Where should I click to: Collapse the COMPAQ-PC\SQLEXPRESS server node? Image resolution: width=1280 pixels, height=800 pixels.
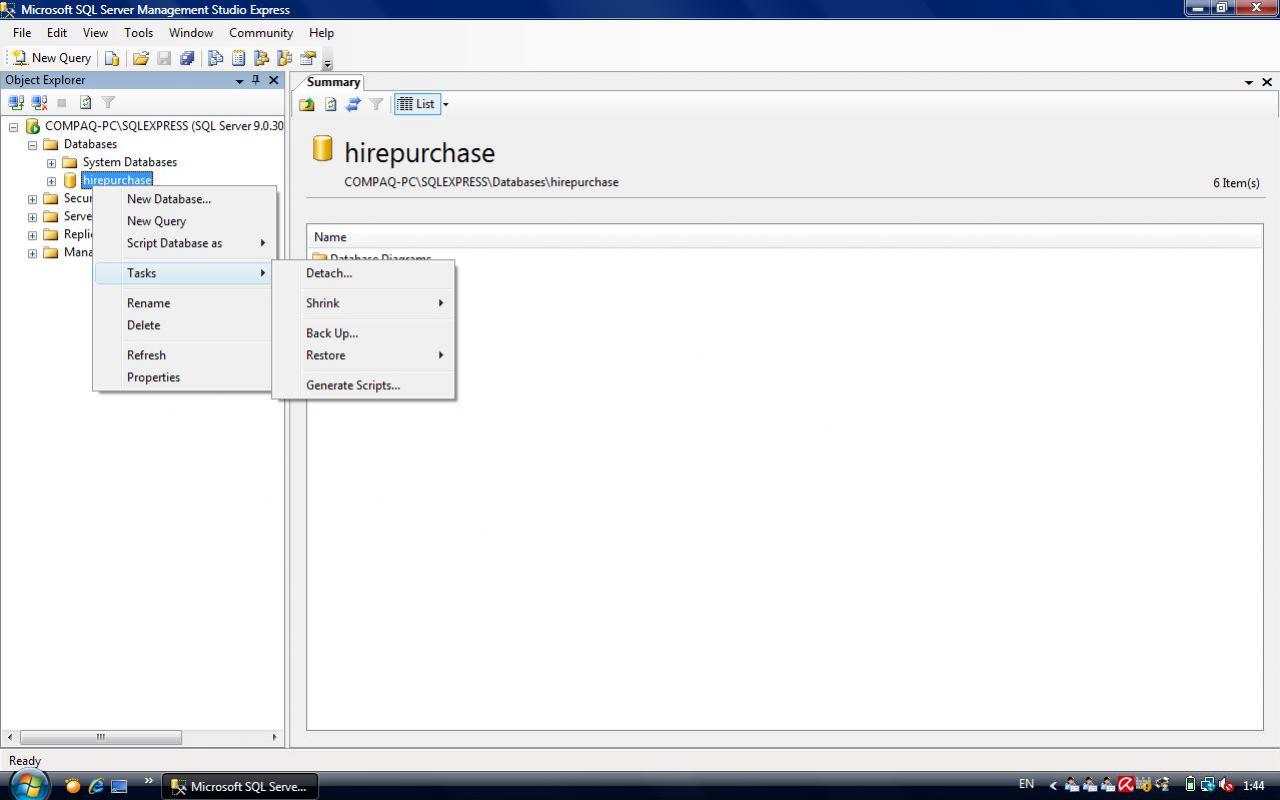tap(14, 126)
